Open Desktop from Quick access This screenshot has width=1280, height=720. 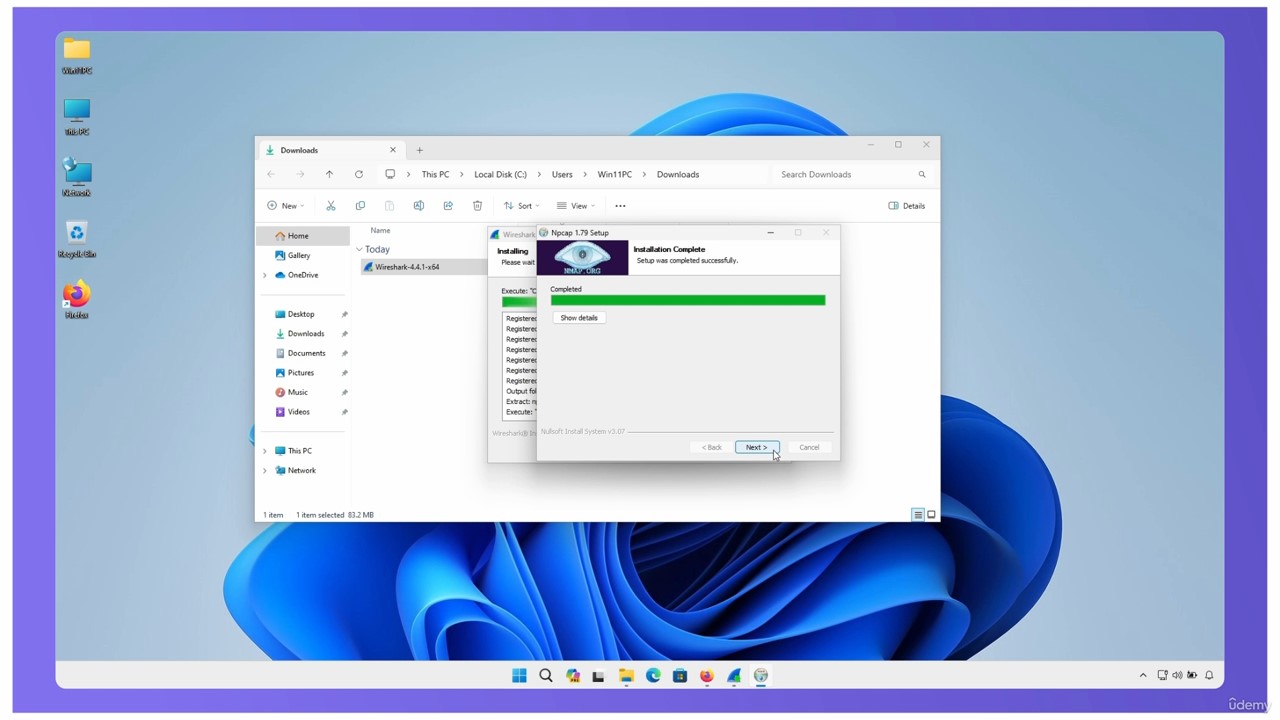pos(301,314)
